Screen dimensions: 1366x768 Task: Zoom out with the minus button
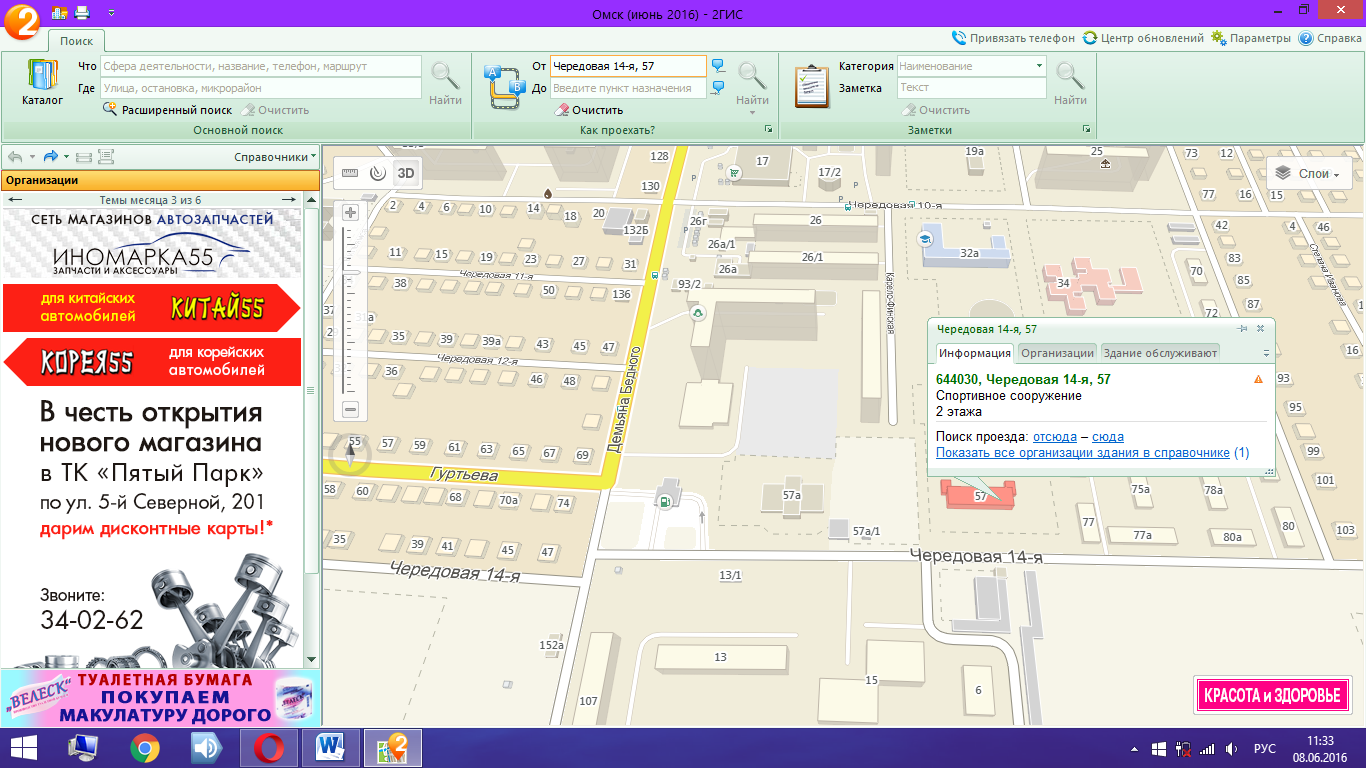(x=350, y=409)
